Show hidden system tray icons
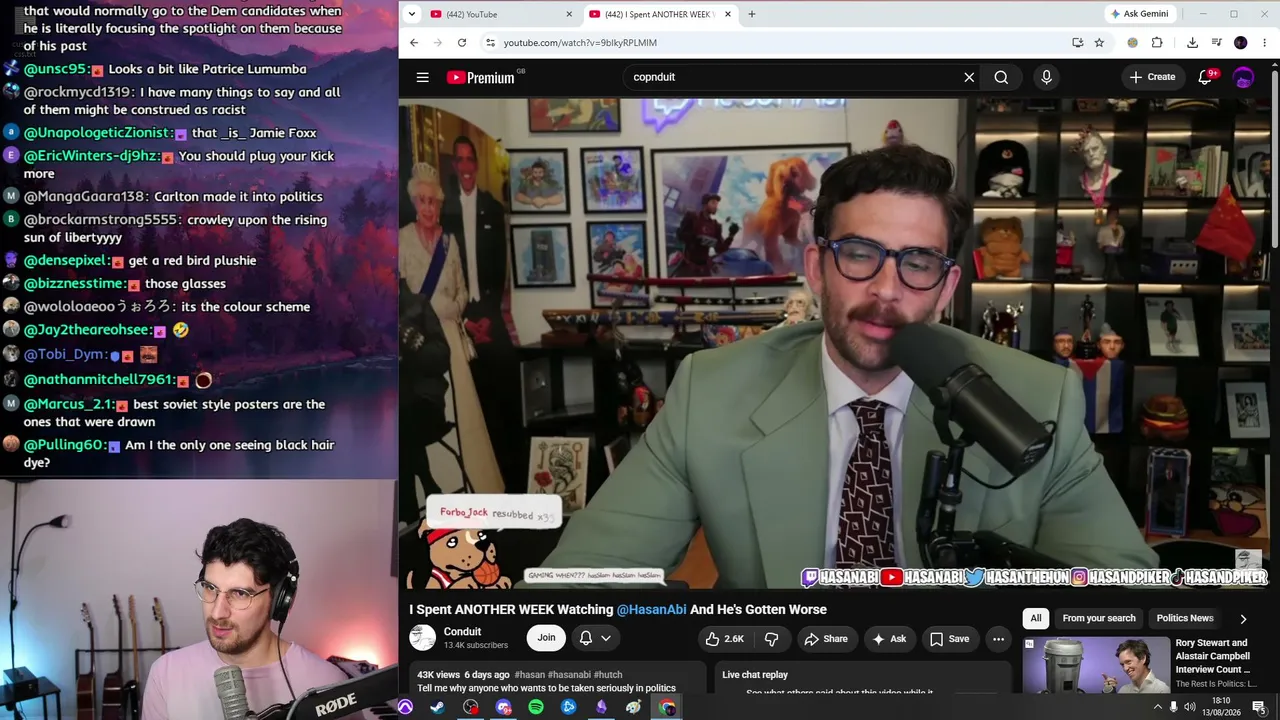The height and width of the screenshot is (720, 1280). pyautogui.click(x=1158, y=707)
